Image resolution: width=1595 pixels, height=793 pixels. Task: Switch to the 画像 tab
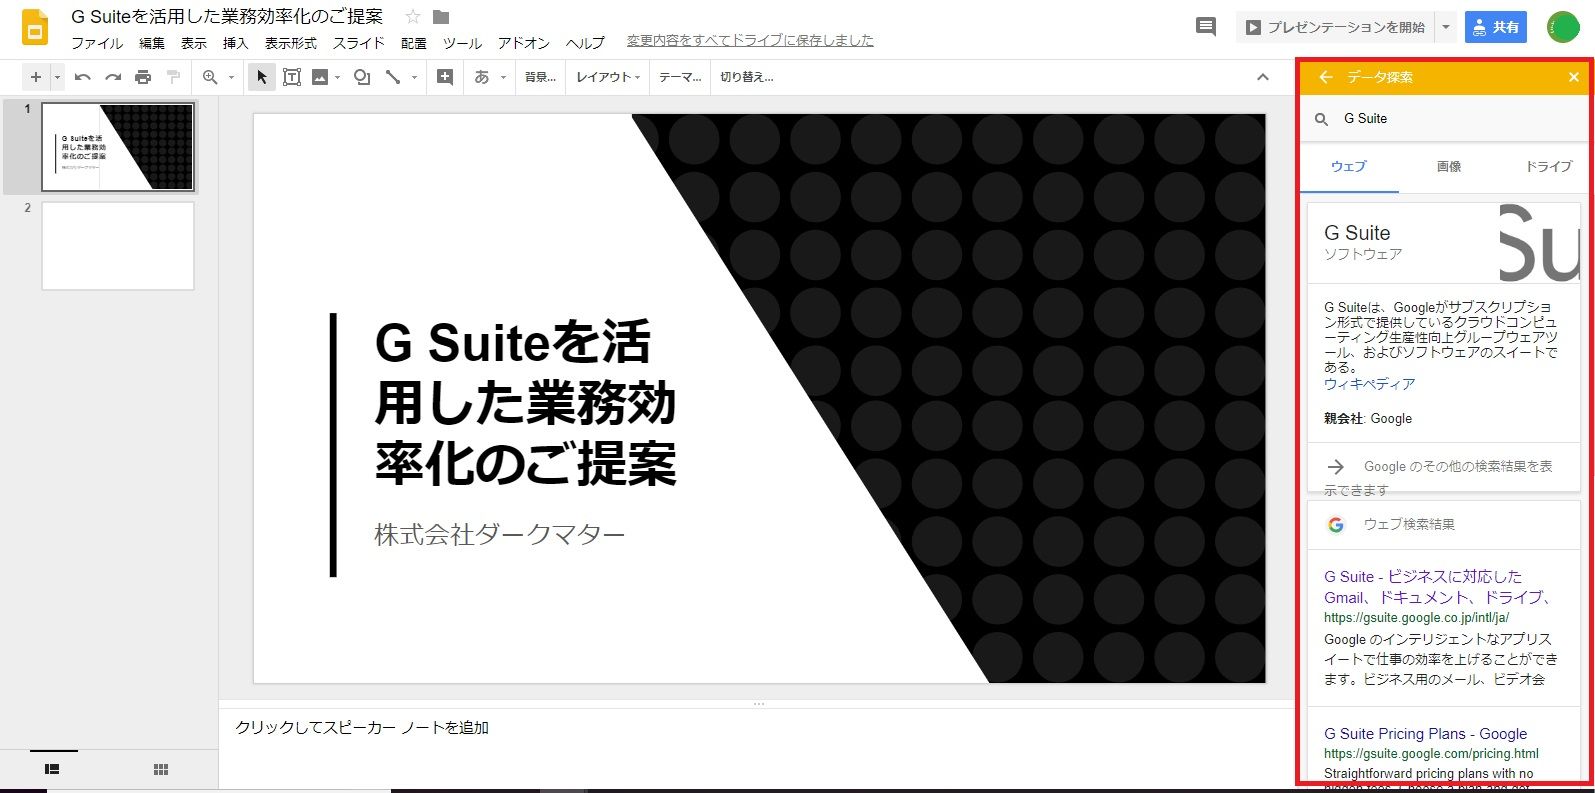[x=1448, y=166]
